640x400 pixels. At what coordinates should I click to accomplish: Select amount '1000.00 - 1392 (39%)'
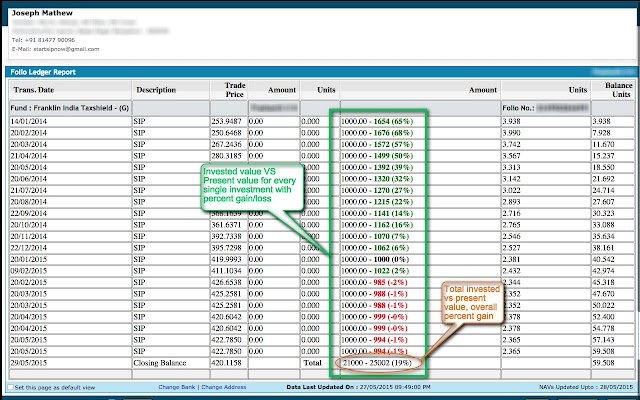pyautogui.click(x=378, y=167)
